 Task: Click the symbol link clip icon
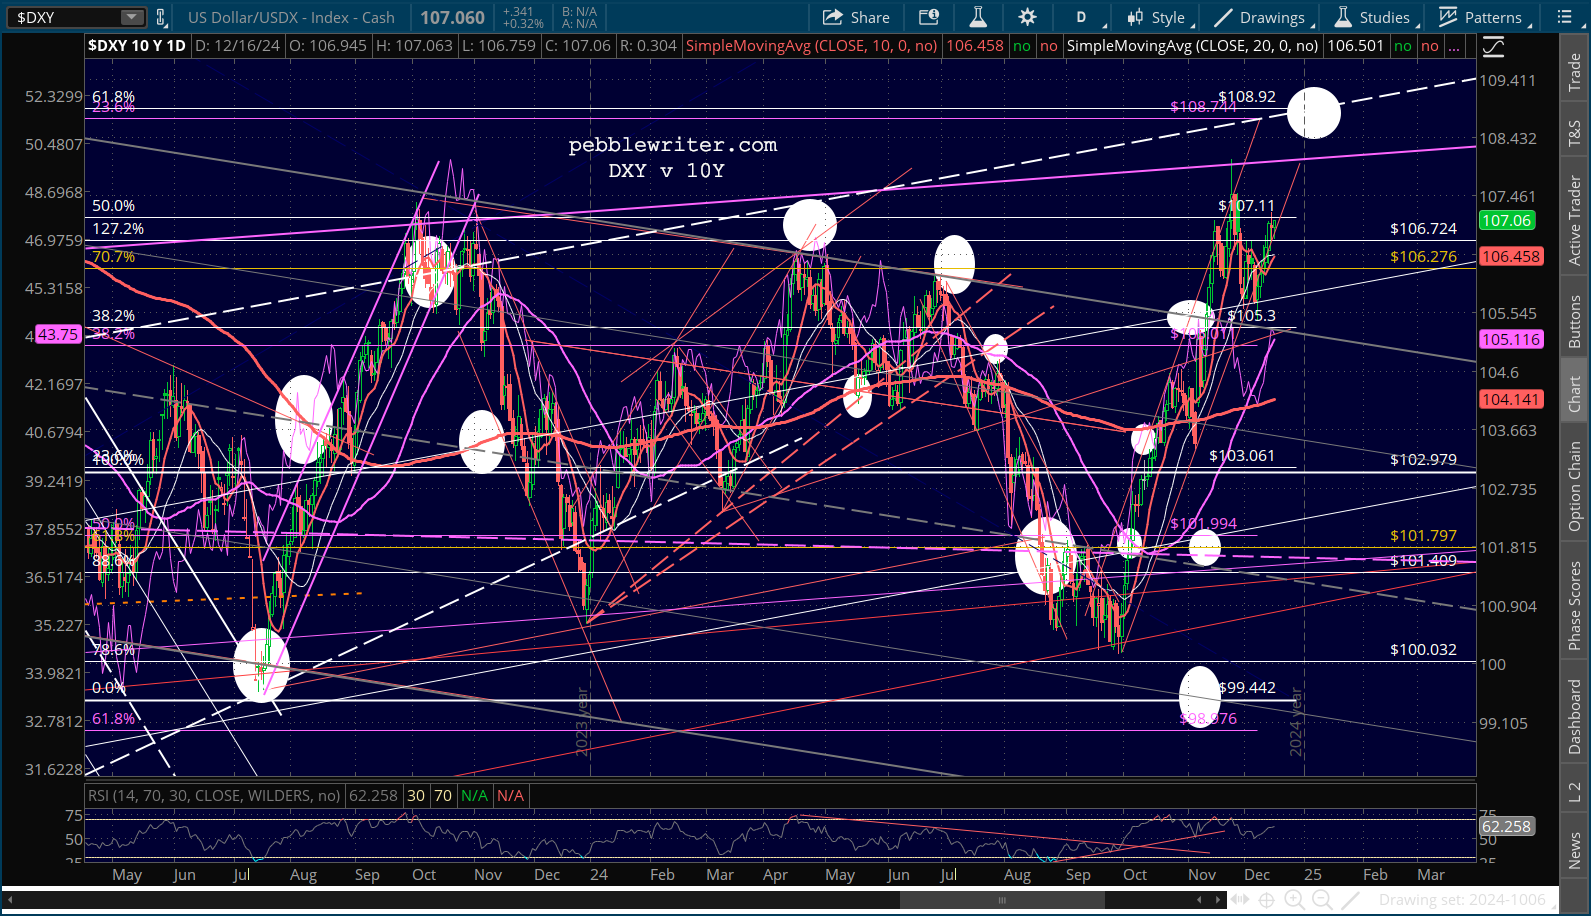(161, 17)
